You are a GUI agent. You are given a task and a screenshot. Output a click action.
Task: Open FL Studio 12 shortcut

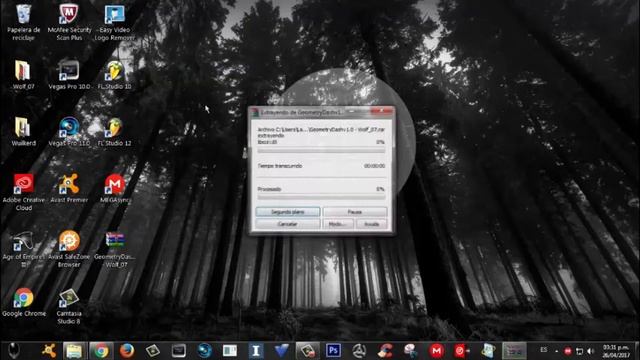115,131
